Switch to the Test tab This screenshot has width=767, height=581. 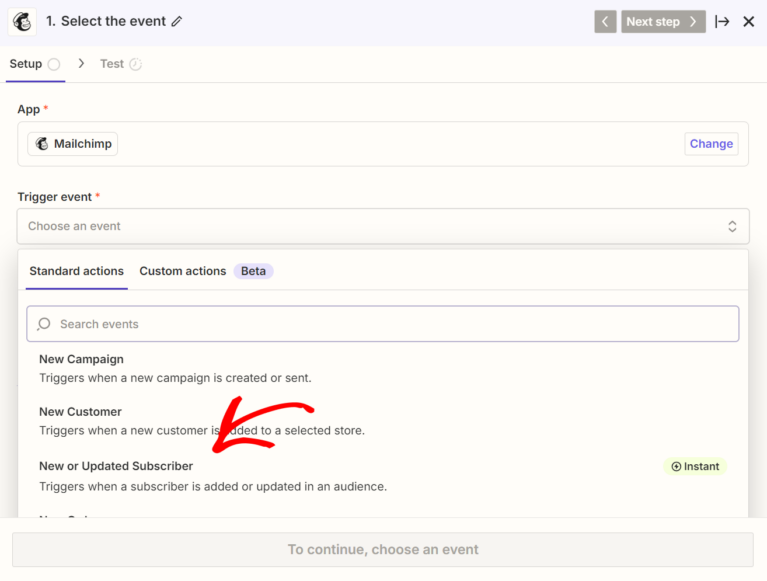coord(121,64)
